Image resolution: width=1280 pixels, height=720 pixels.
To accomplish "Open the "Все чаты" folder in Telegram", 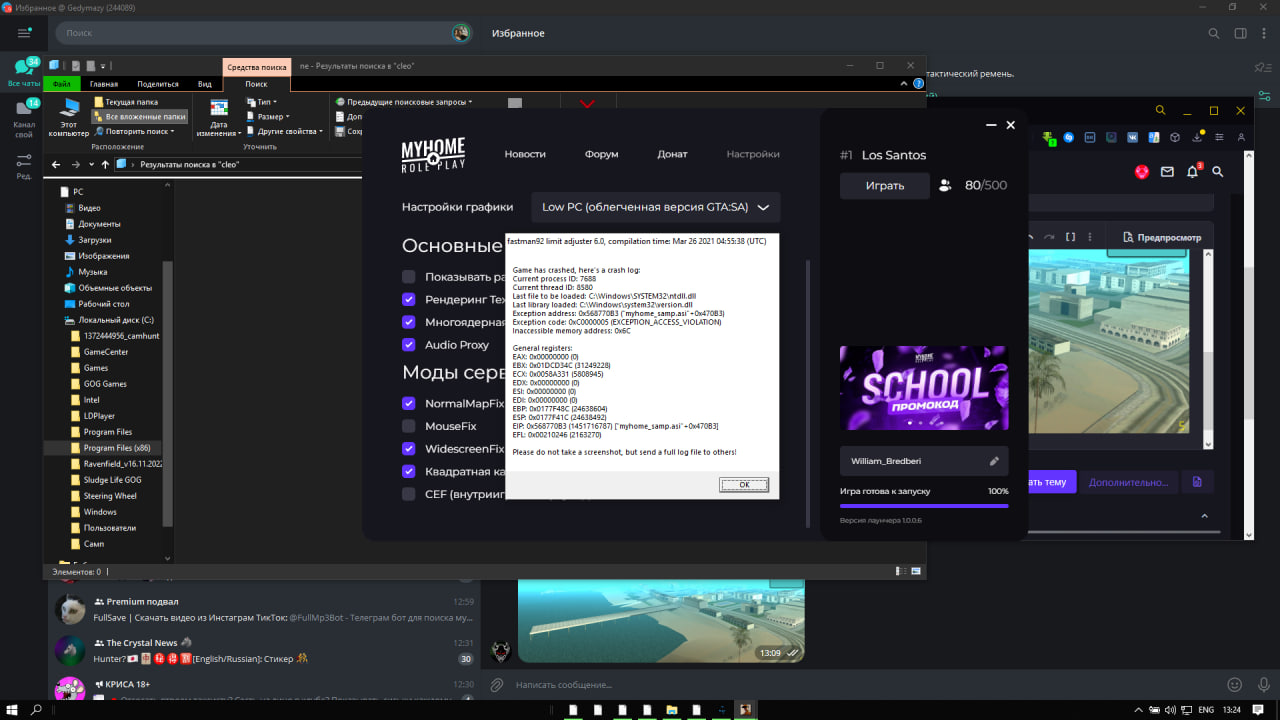I will click(x=25, y=73).
